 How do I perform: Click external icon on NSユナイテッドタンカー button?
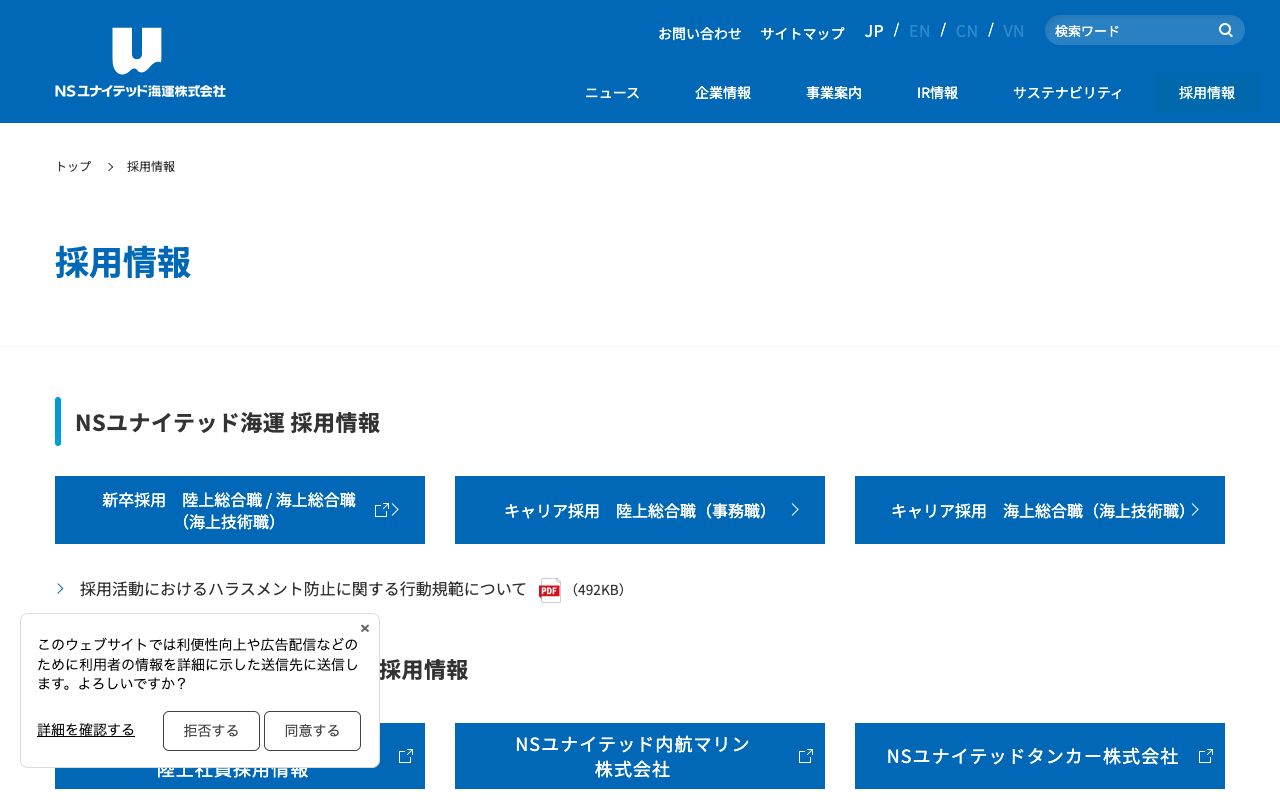tap(1206, 756)
